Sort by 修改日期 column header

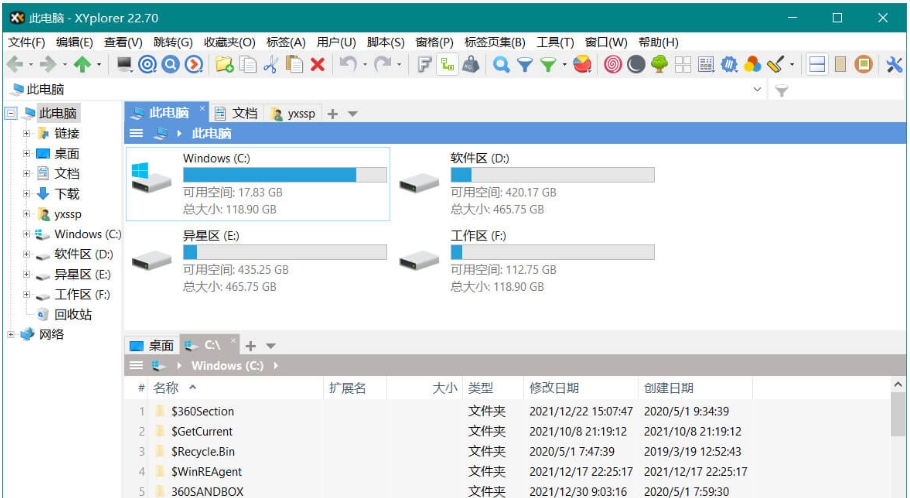click(580, 388)
